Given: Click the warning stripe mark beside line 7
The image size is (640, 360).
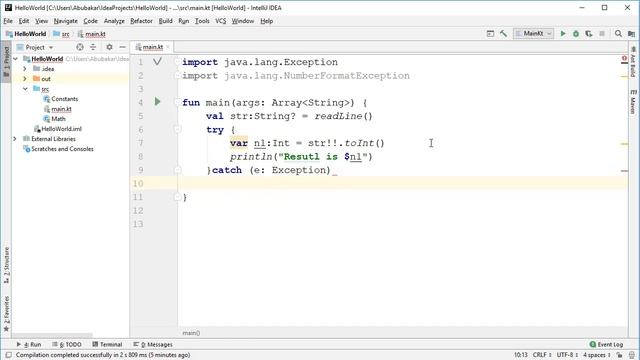Looking at the screenshot, I should click(624, 144).
